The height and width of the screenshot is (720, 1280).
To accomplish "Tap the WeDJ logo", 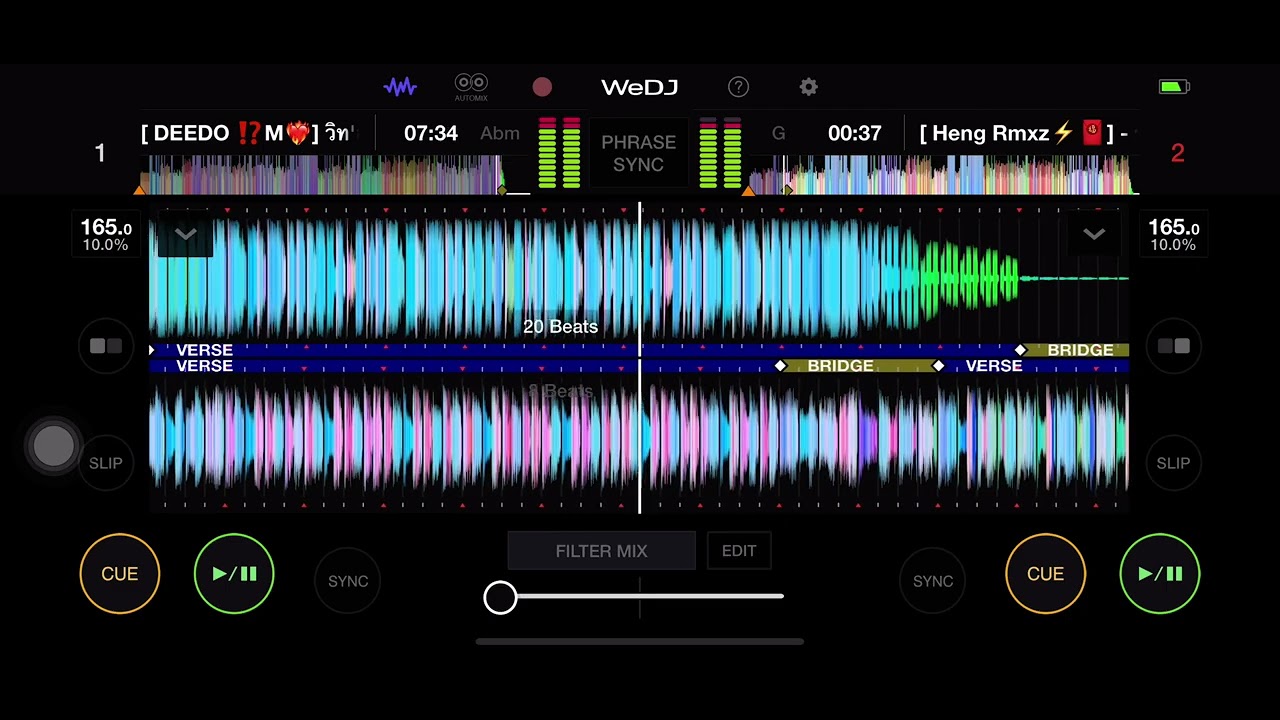I will point(639,87).
